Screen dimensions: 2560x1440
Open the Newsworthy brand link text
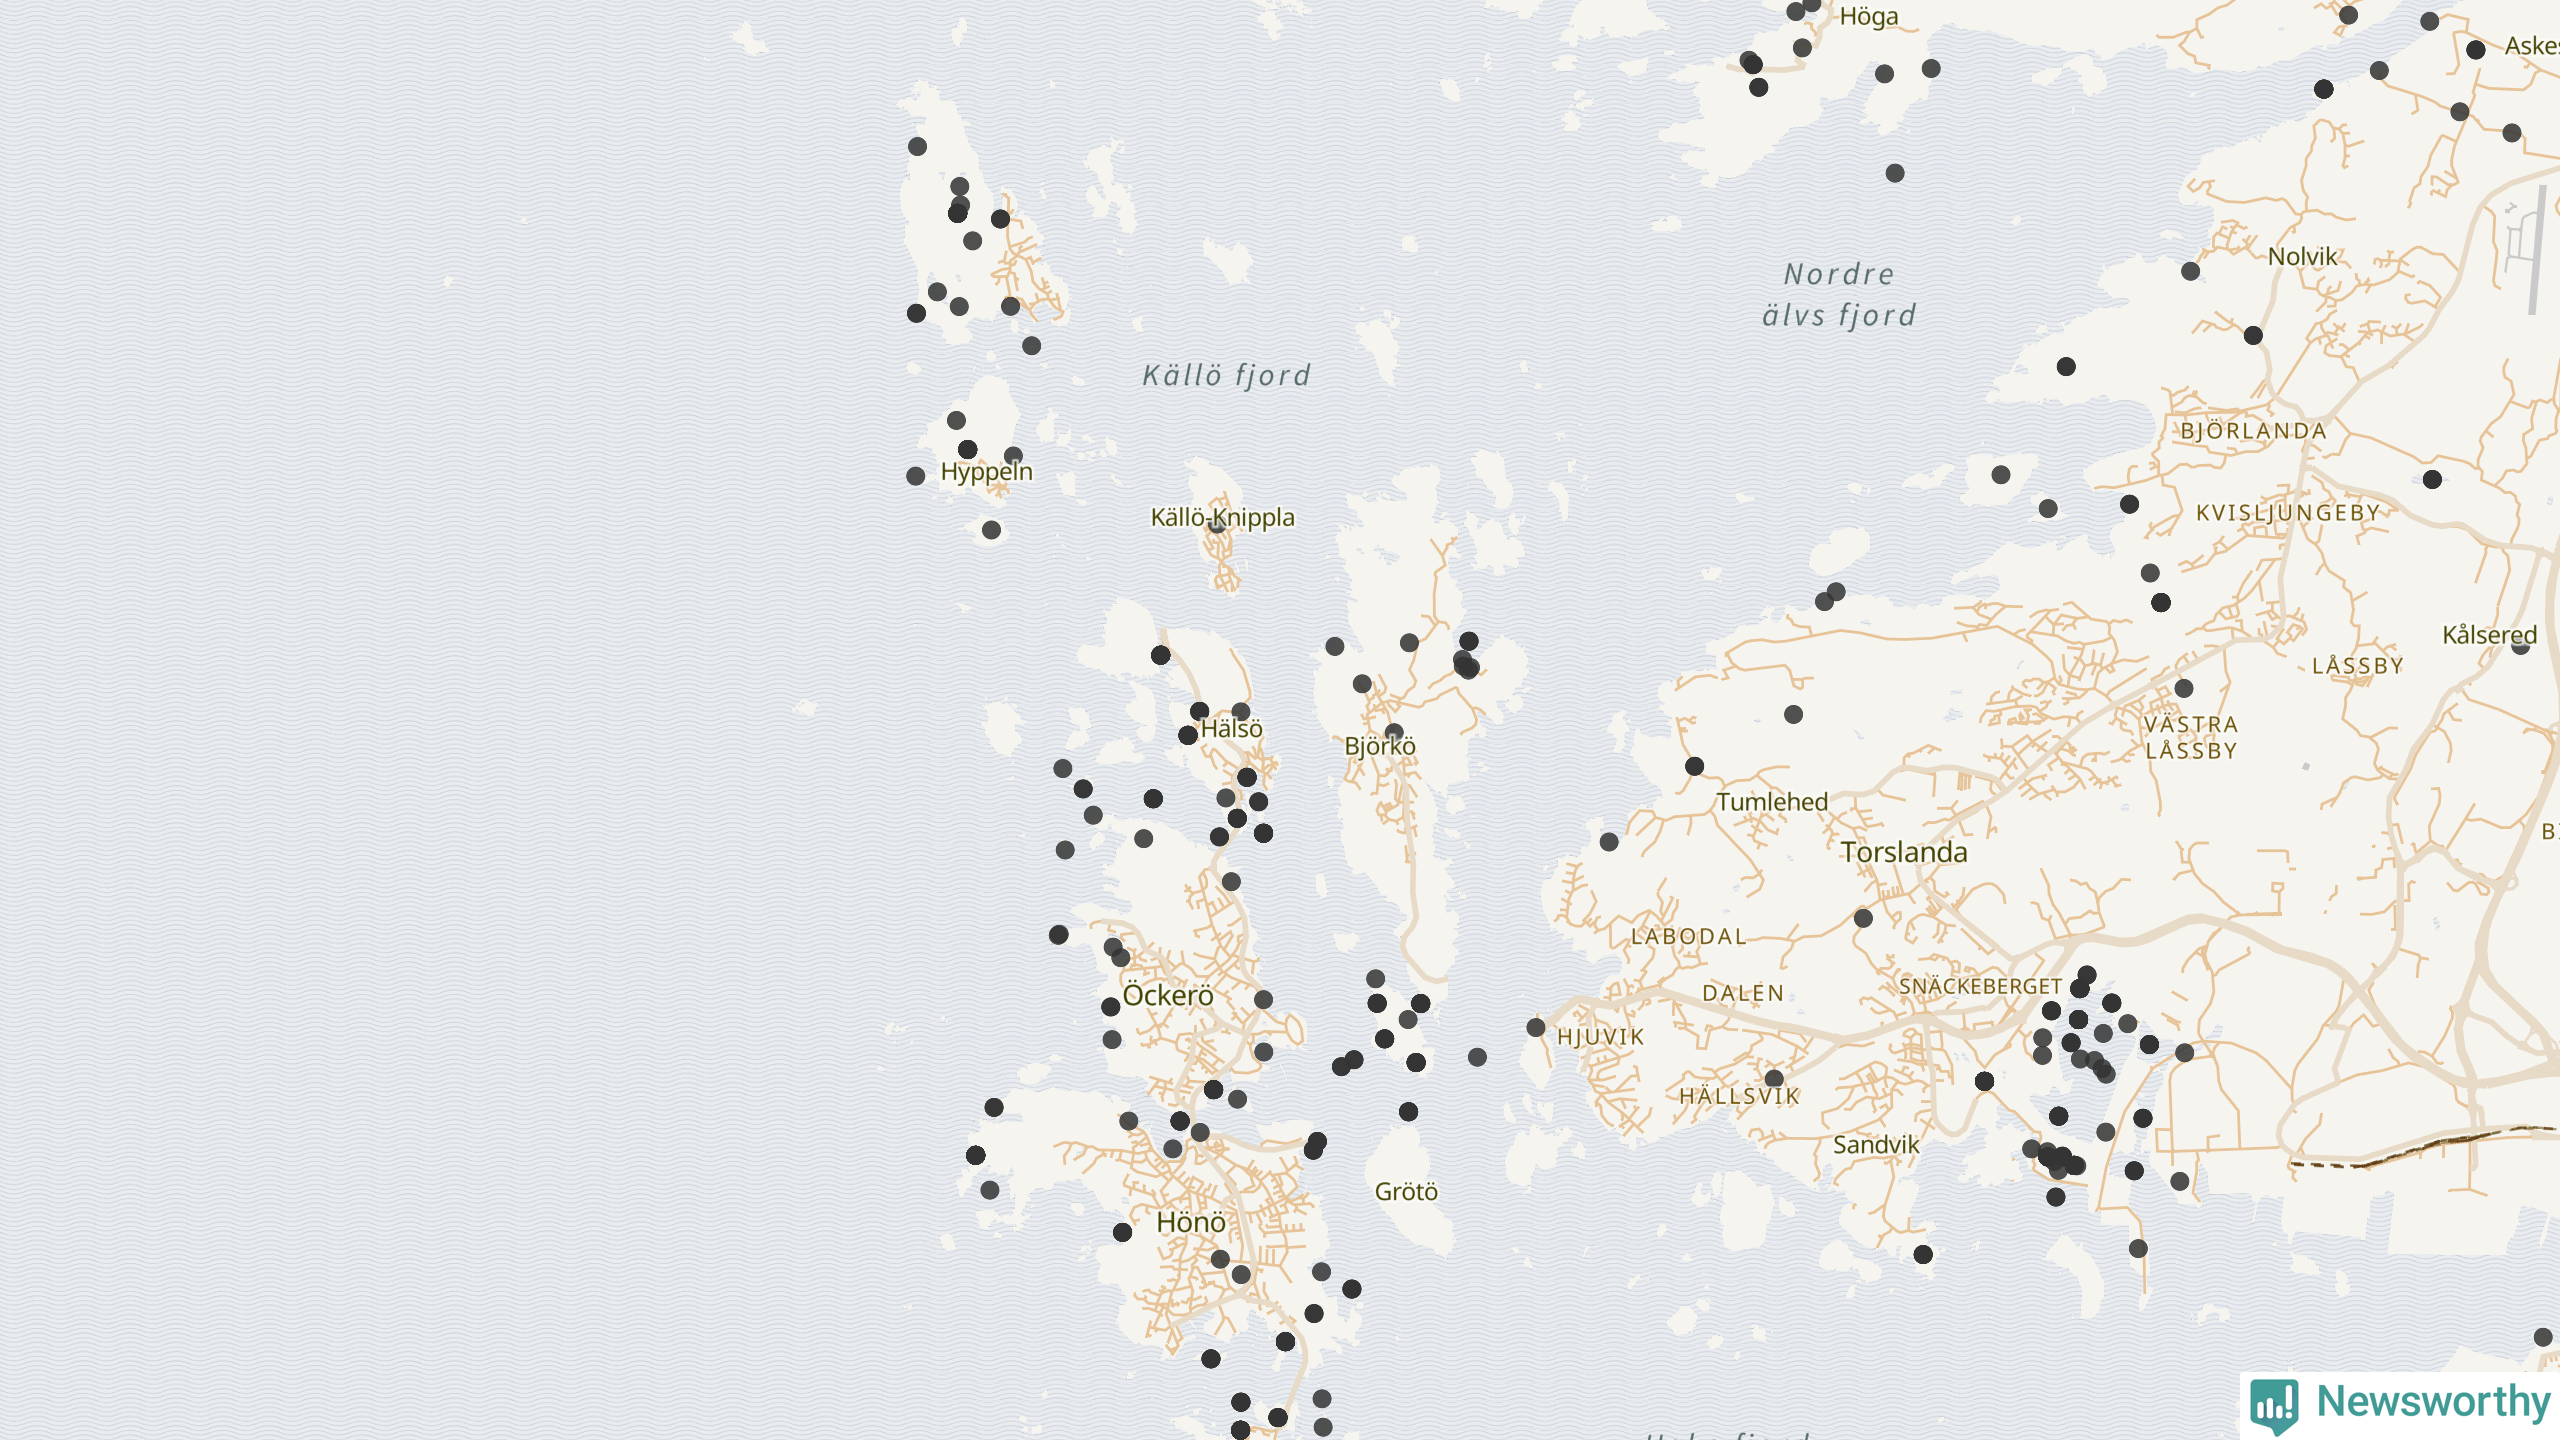click(x=2433, y=1401)
